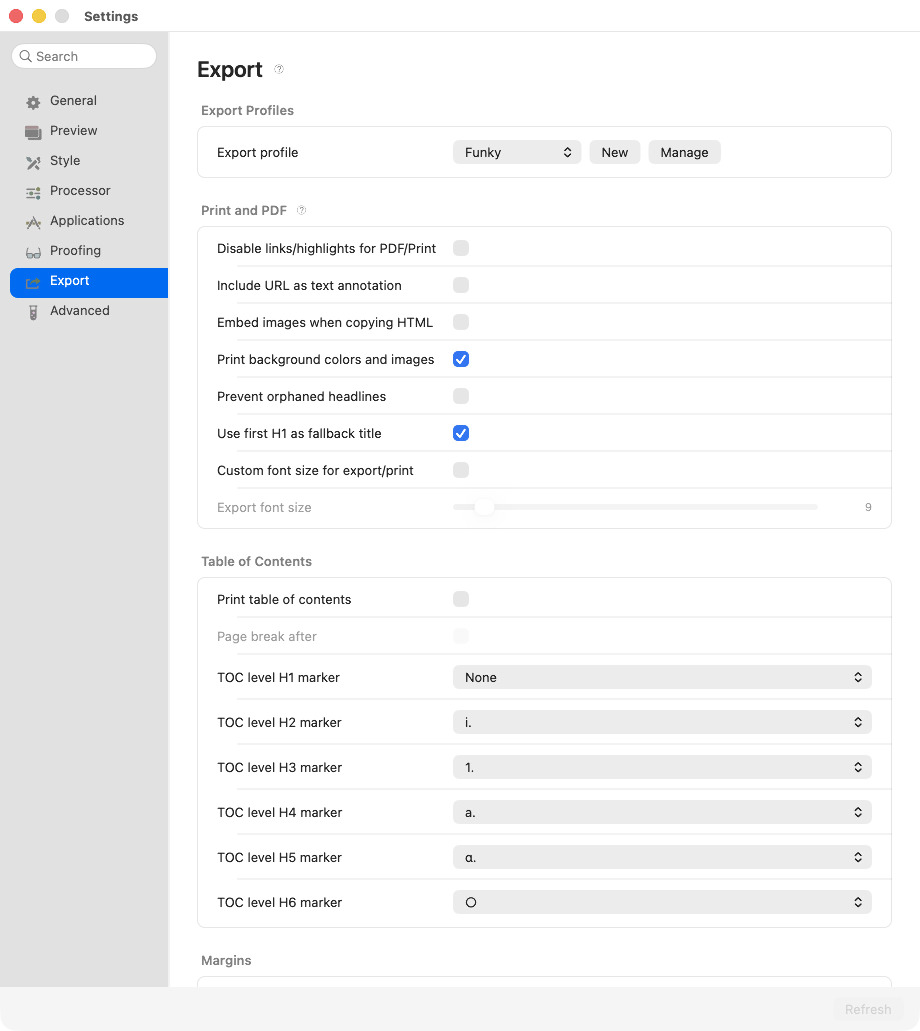
Task: Click the Export font size label
Action: tap(264, 508)
